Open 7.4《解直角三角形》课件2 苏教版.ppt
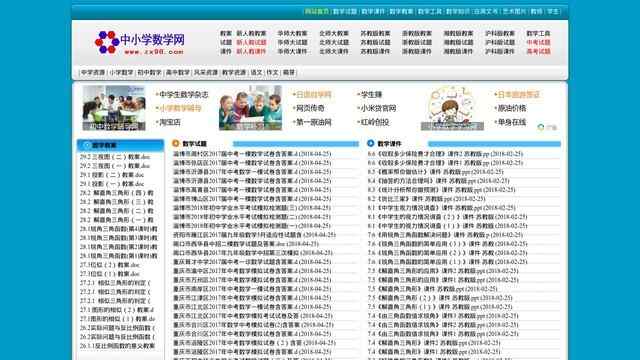 (434, 342)
